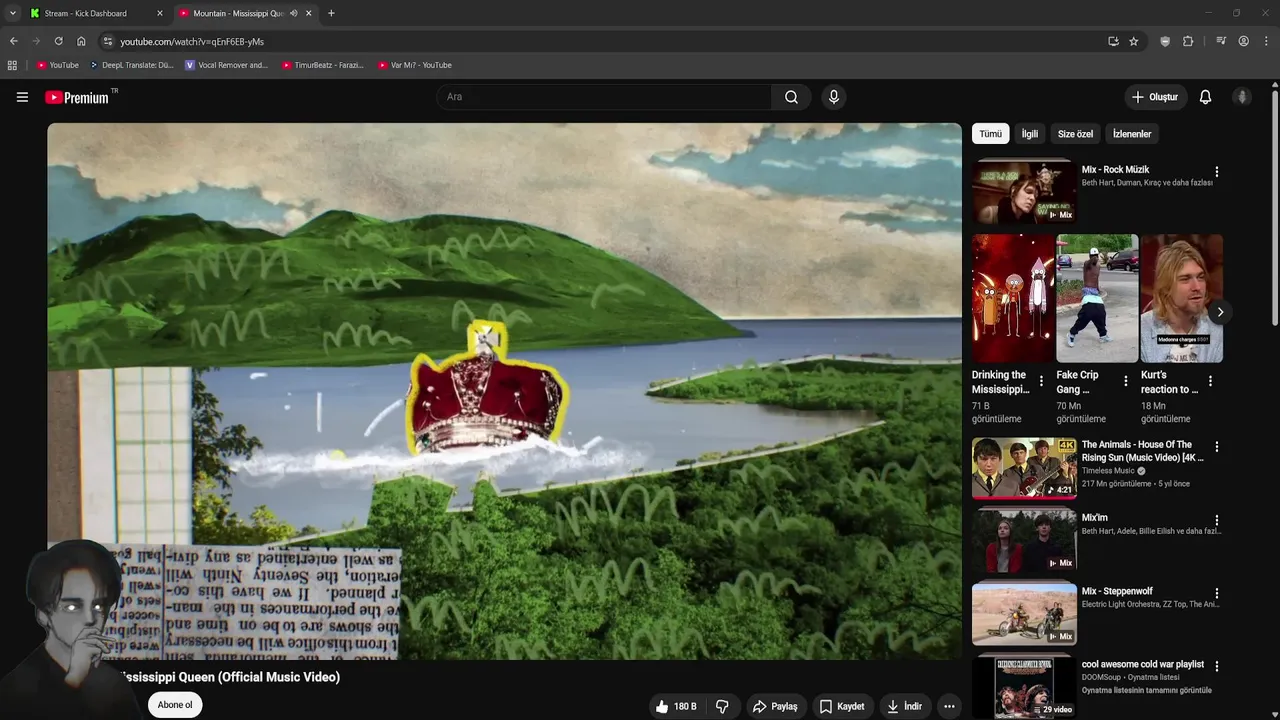This screenshot has height=720, width=1280.
Task: Click the YouTube search input field
Action: pos(603,97)
